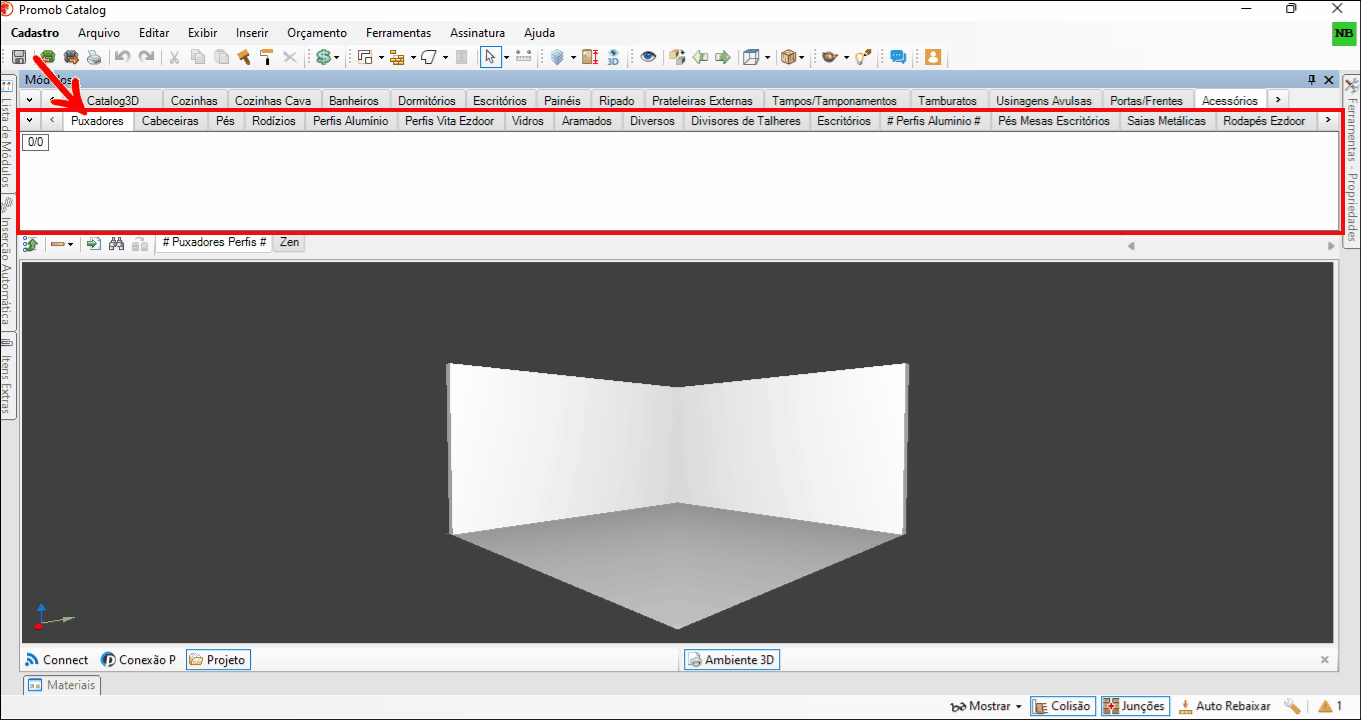Image resolution: width=1361 pixels, height=720 pixels.
Task: Click the green right arrow icon
Action: click(723, 57)
